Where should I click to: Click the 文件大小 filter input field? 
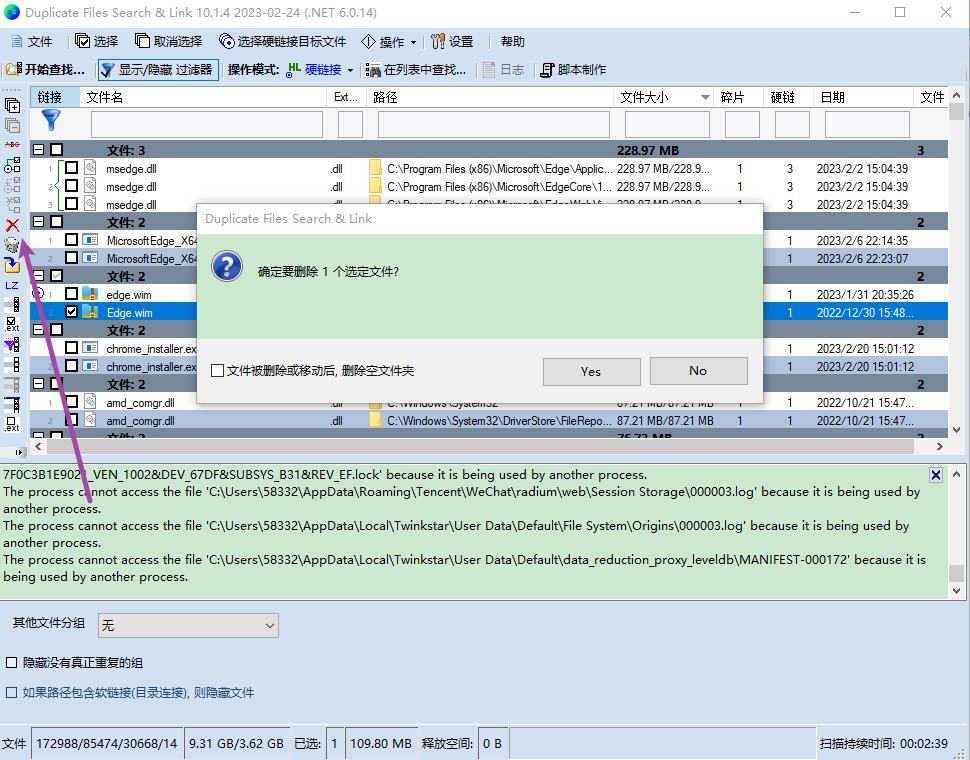click(667, 124)
